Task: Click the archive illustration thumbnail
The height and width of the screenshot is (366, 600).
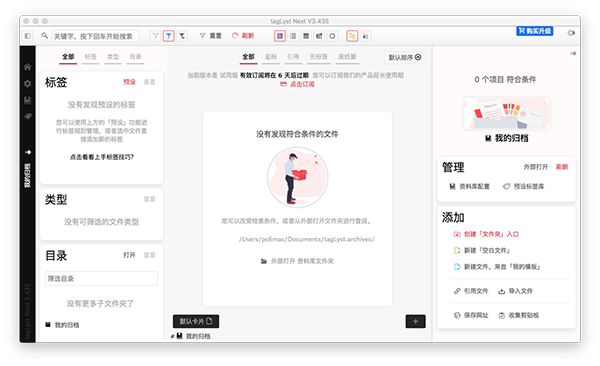Action: pos(506,113)
